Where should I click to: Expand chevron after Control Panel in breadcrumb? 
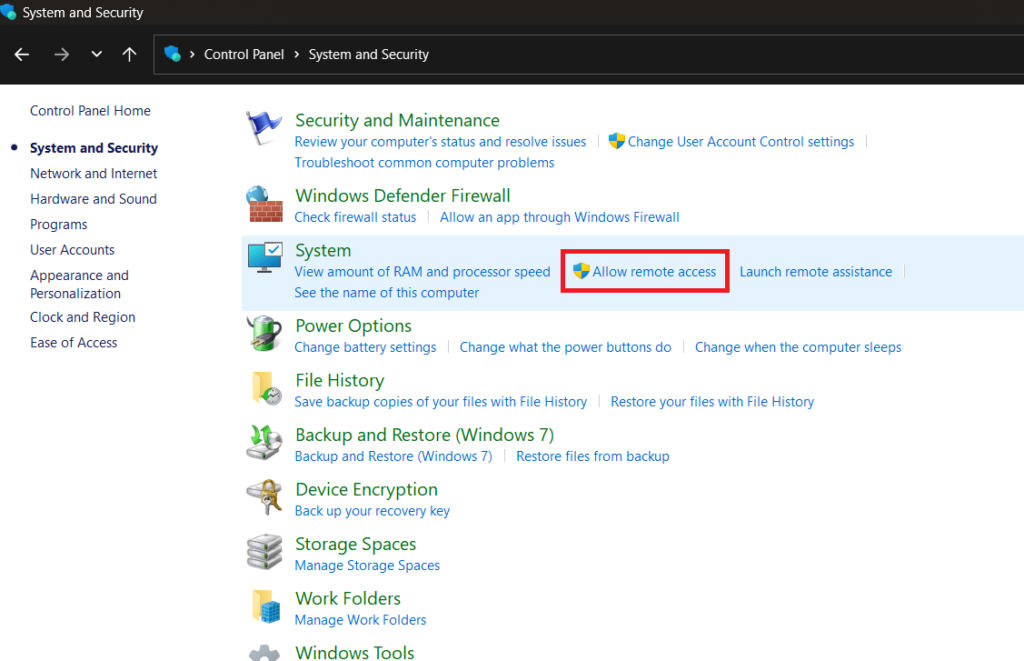coord(297,55)
